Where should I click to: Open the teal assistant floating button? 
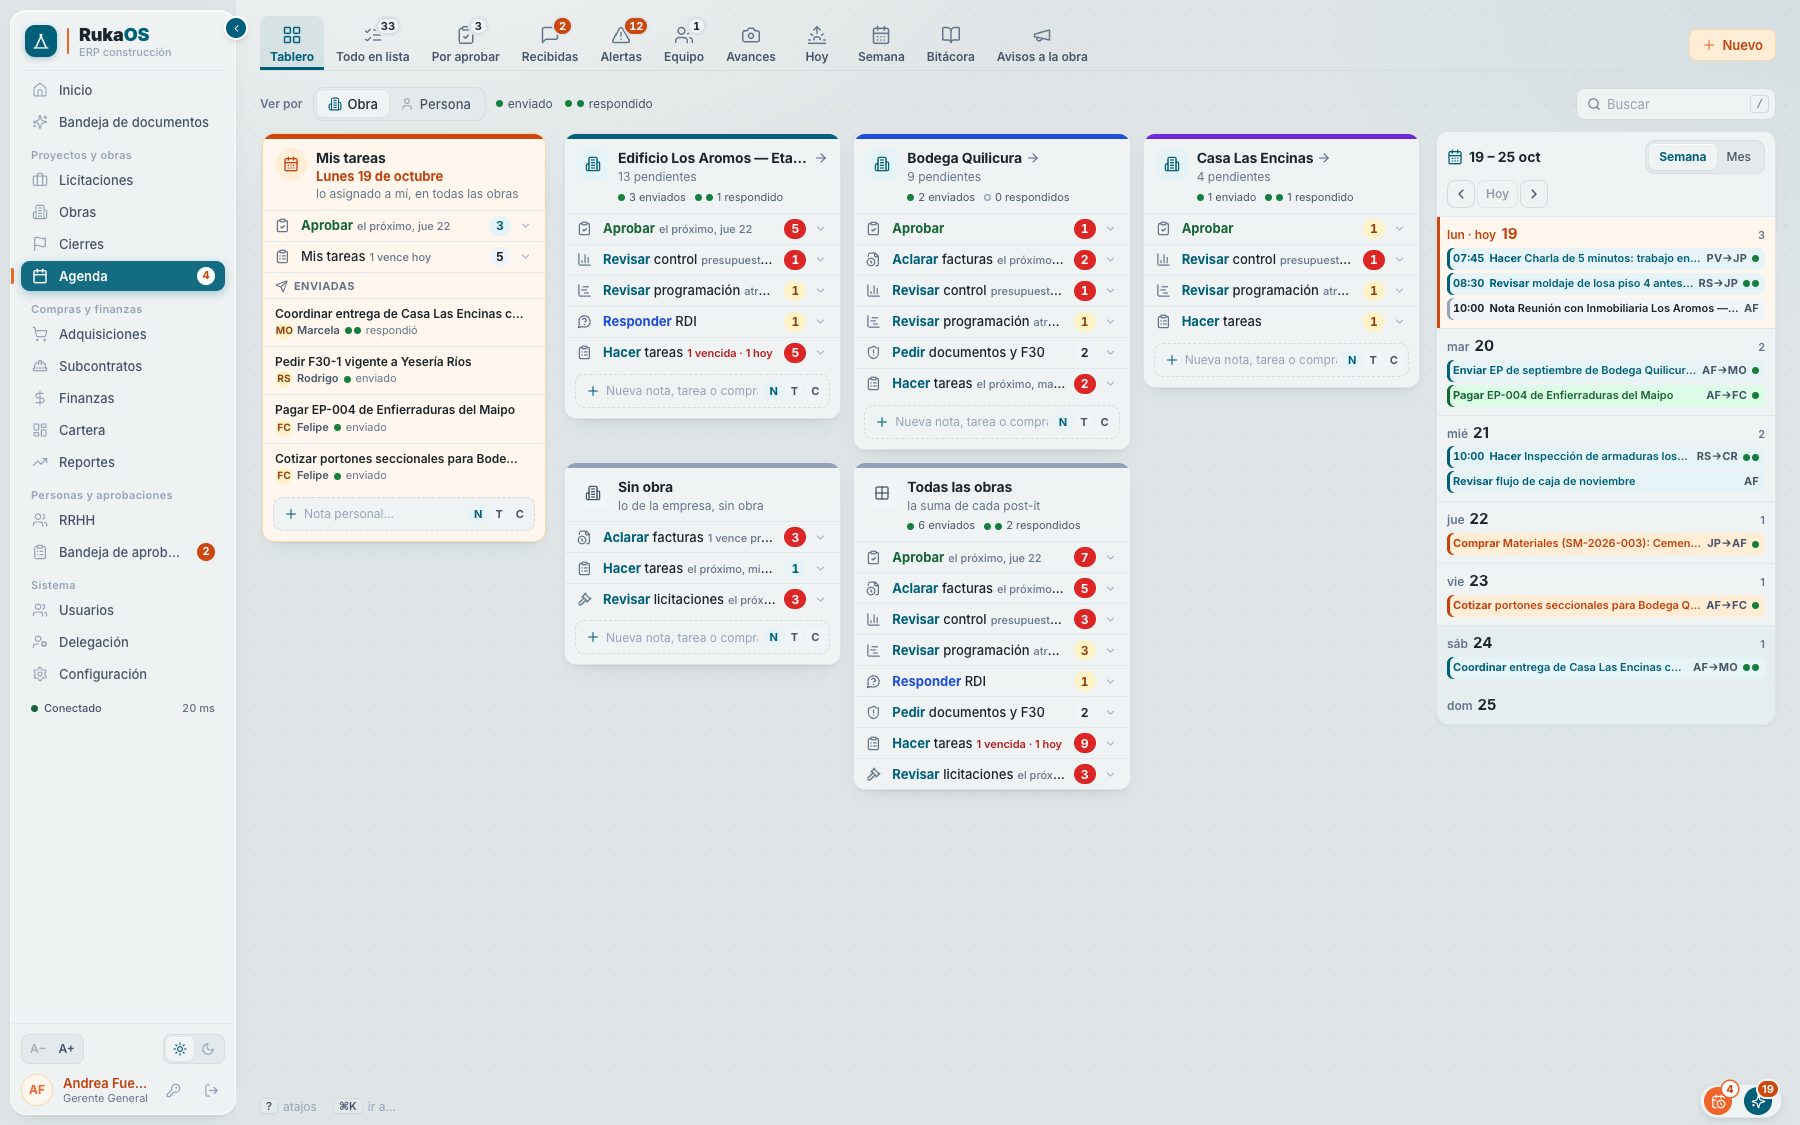tap(1758, 1101)
